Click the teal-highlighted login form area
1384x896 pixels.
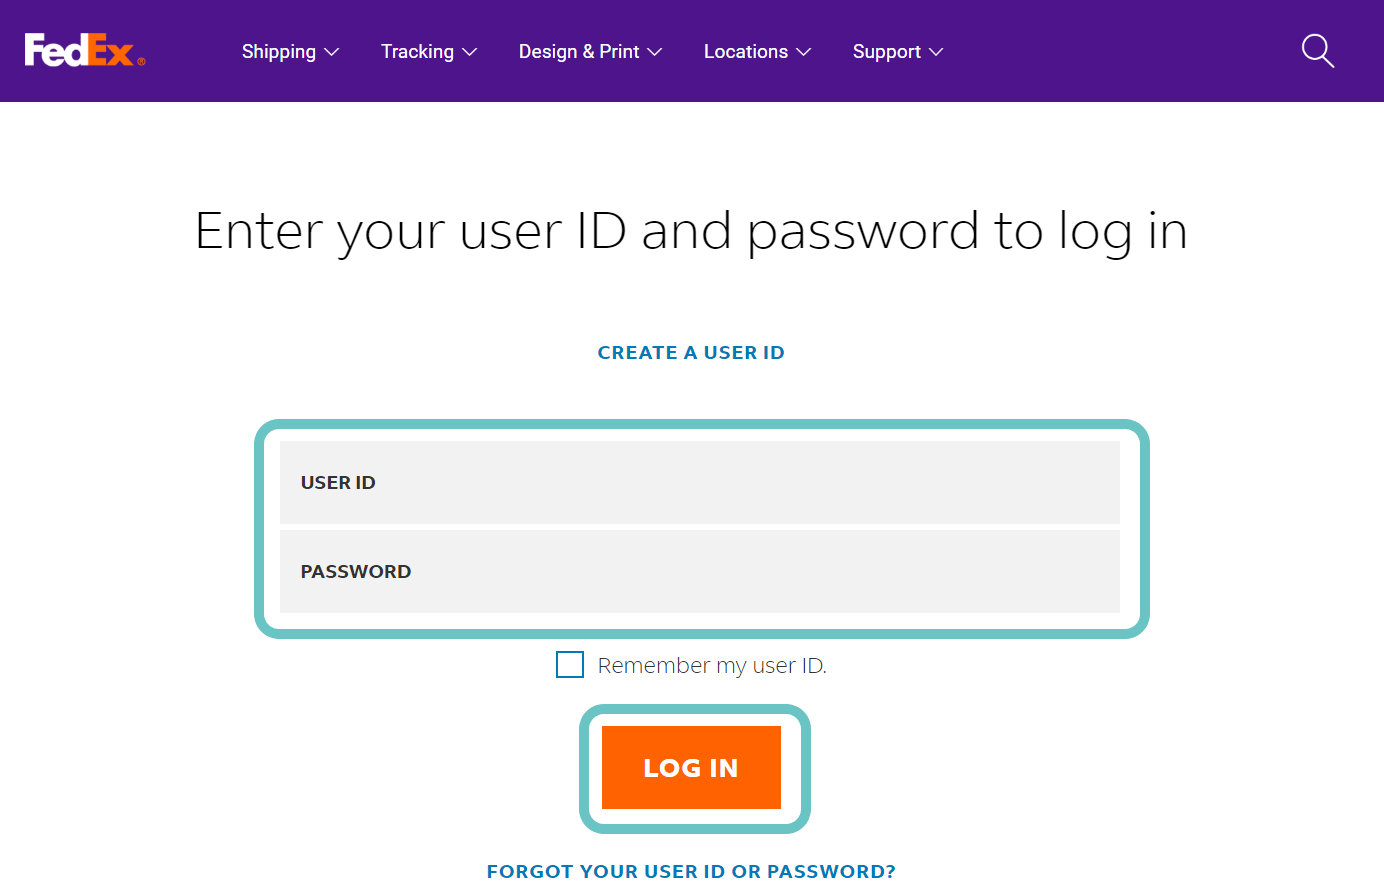tap(703, 527)
